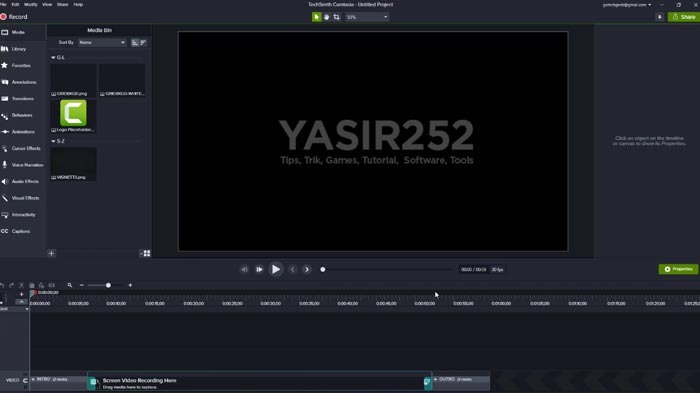Open the Share menu in menu bar

(x=62, y=4)
